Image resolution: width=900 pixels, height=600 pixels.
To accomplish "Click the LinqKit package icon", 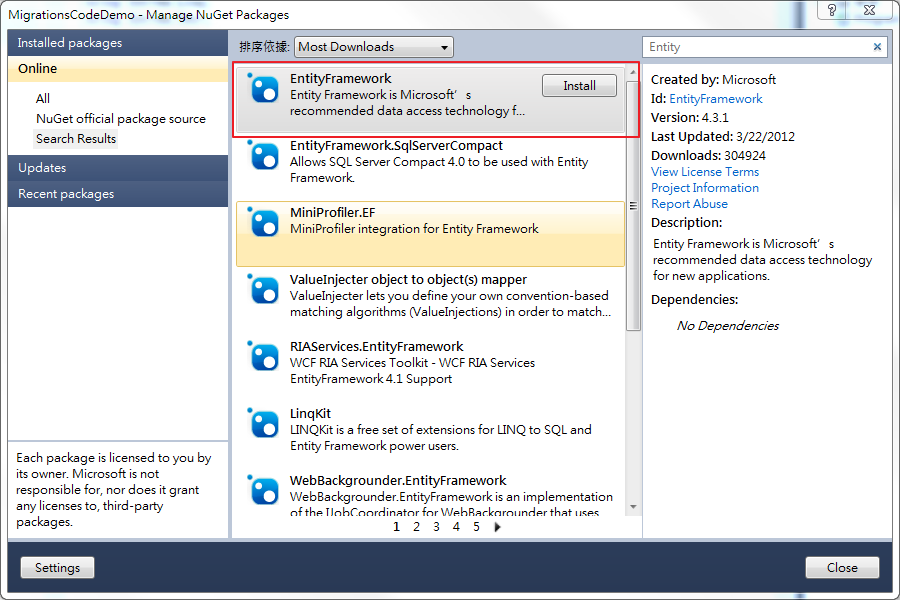I will pyautogui.click(x=264, y=424).
